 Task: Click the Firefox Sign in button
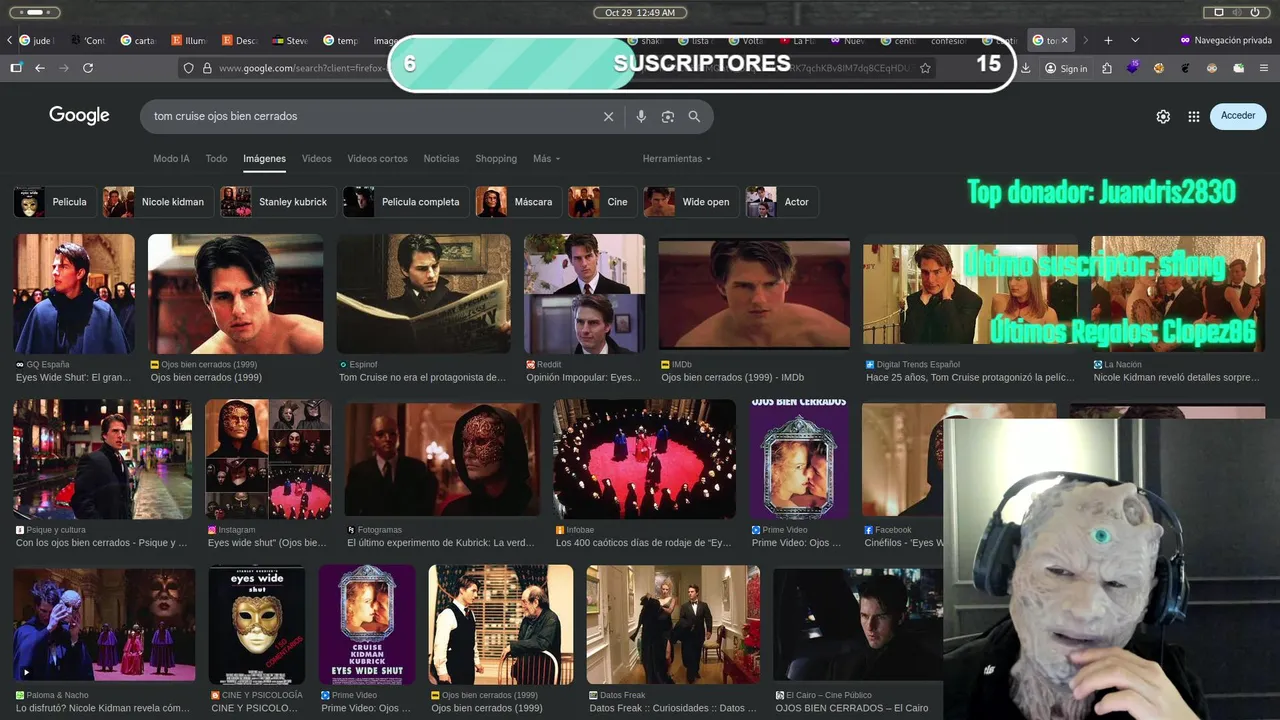pos(1066,68)
